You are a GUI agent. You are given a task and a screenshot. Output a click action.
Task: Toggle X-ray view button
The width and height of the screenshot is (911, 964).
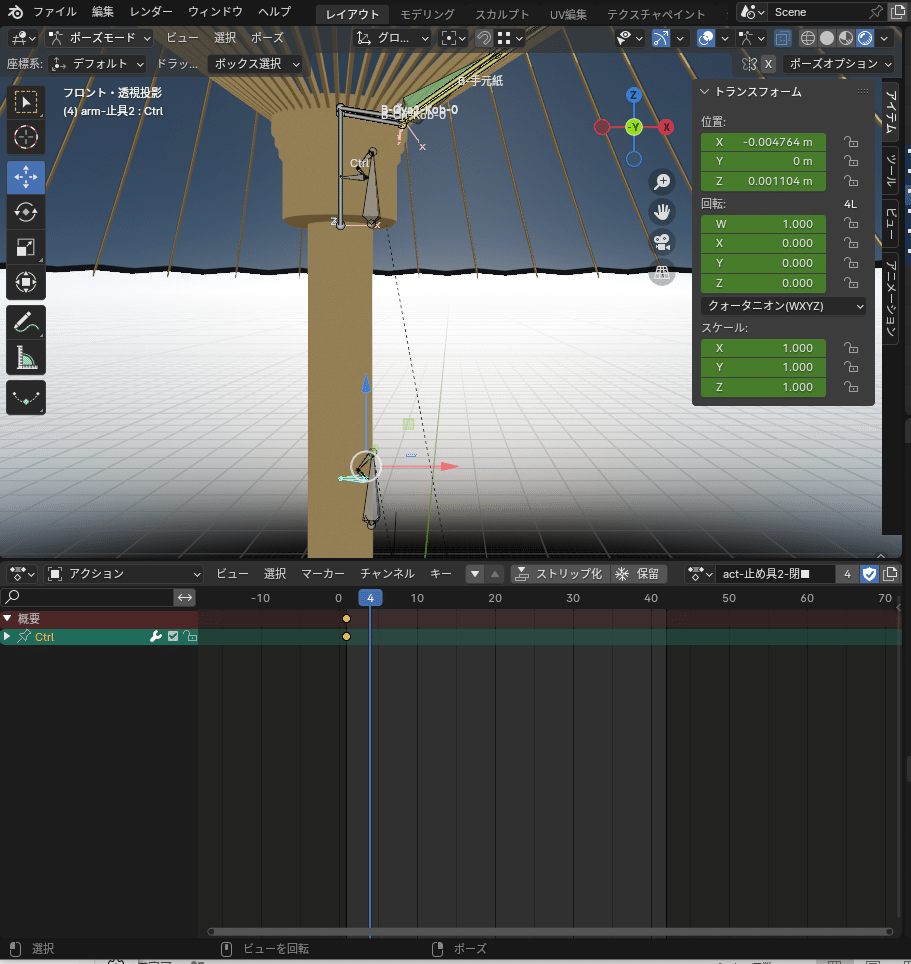(782, 38)
